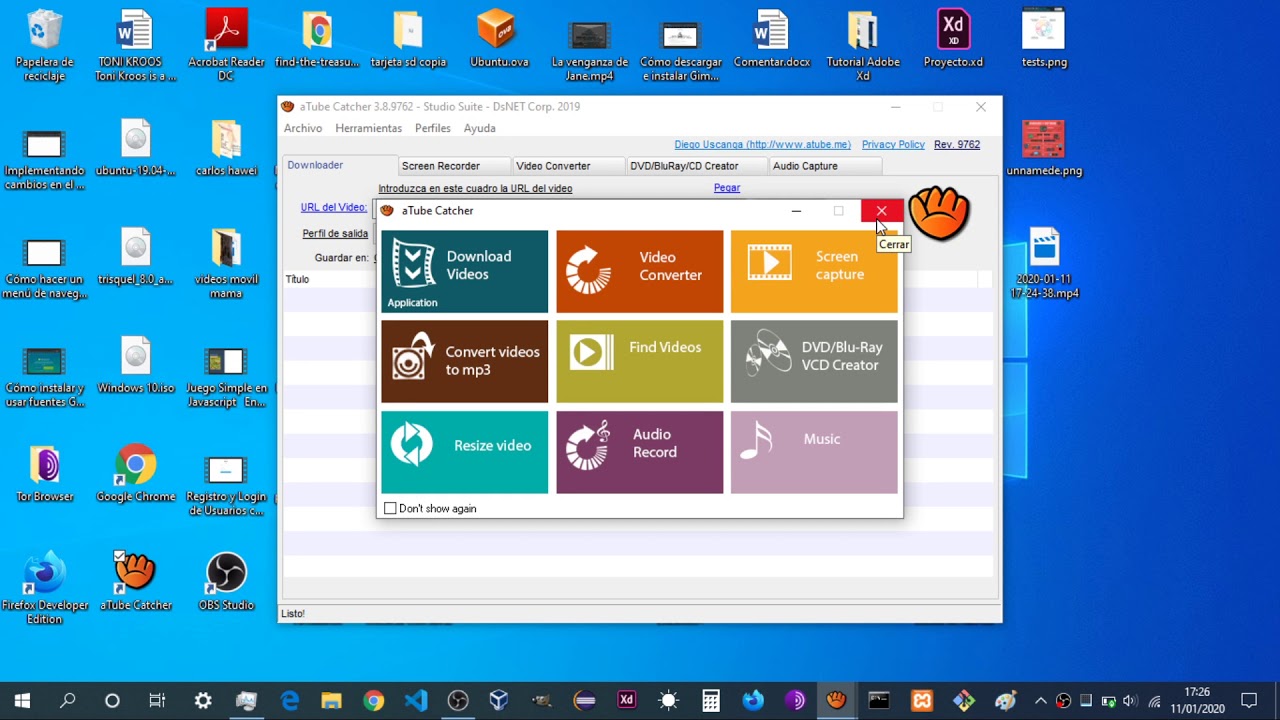Select the tests.png desktop file

tap(1044, 40)
